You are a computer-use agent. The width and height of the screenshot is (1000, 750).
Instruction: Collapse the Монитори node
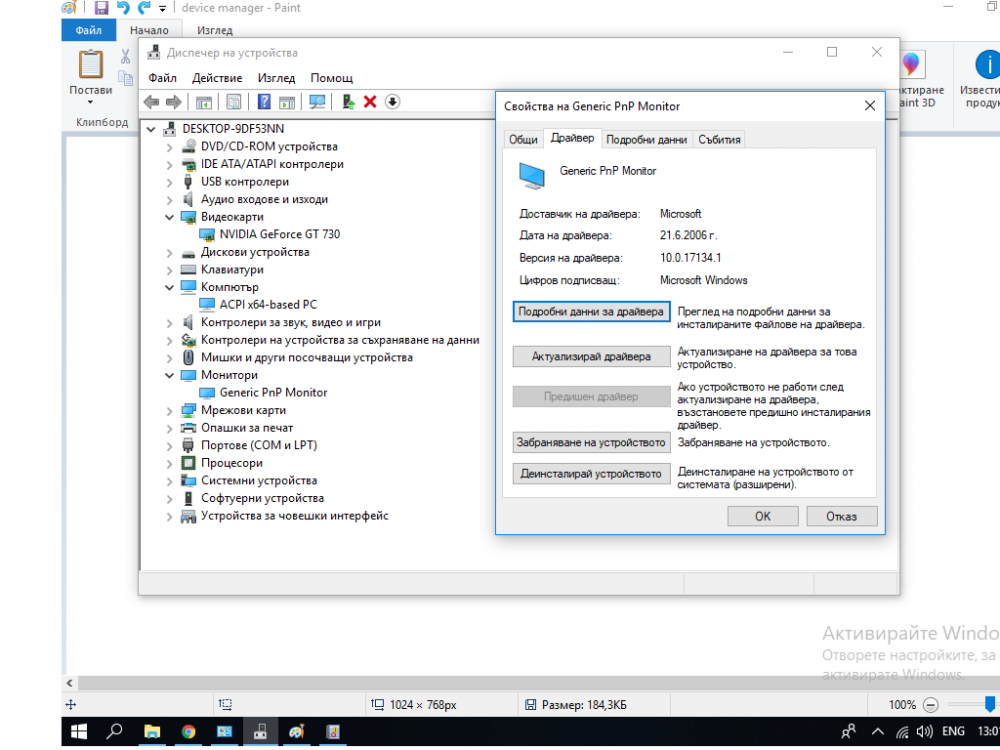coord(169,375)
